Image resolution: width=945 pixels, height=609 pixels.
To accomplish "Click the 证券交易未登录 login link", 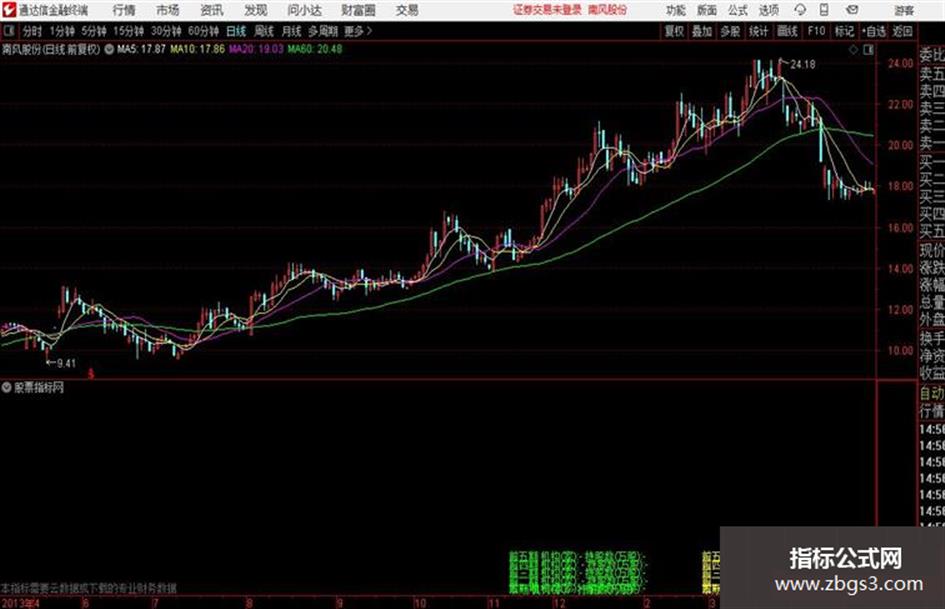I will [x=547, y=10].
